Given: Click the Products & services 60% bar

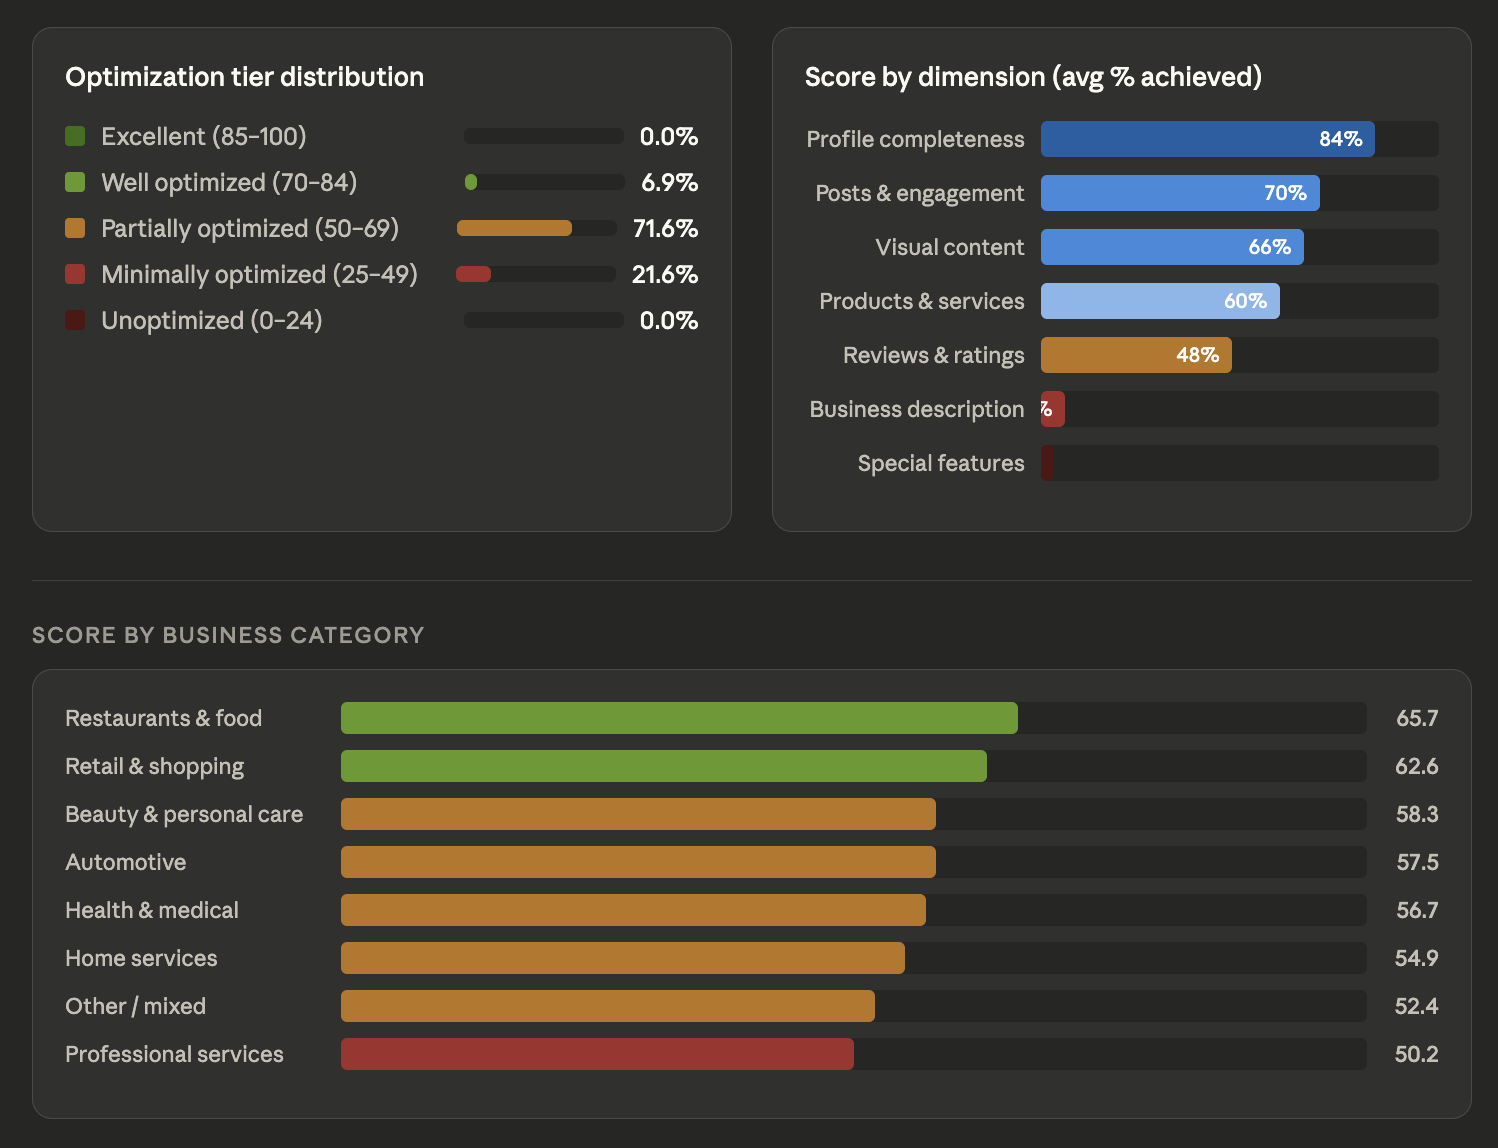Looking at the screenshot, I should 1160,301.
